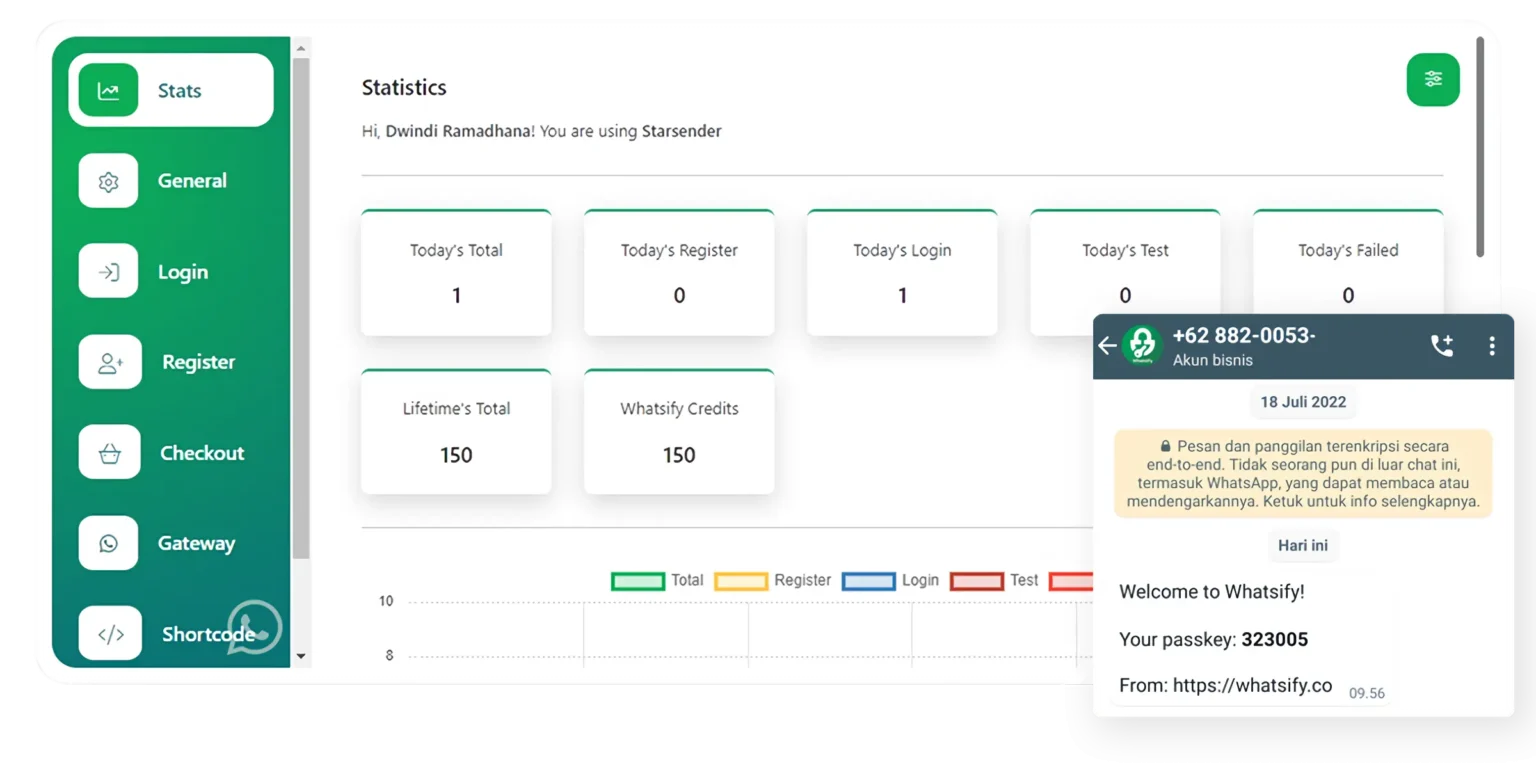Open the Stats menu item

click(x=171, y=90)
